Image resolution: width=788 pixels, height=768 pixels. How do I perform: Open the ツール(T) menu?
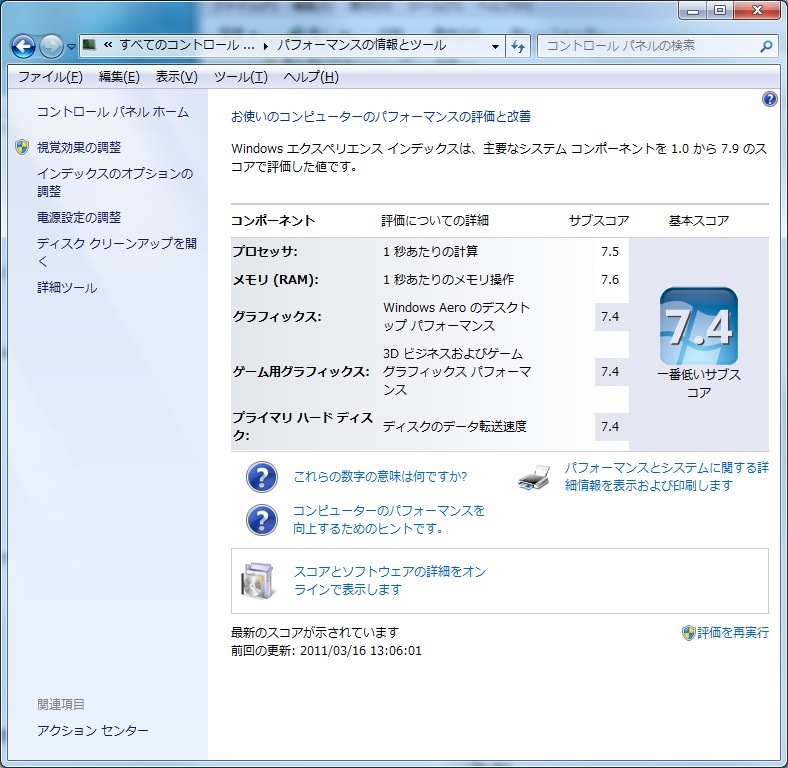pyautogui.click(x=240, y=77)
